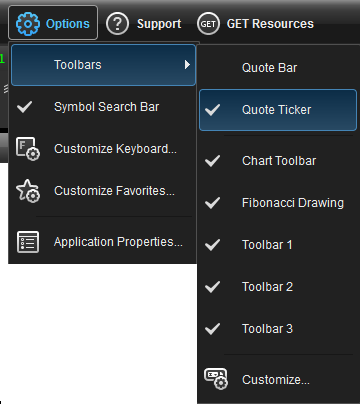Open the GET Resources menu

tap(255, 24)
